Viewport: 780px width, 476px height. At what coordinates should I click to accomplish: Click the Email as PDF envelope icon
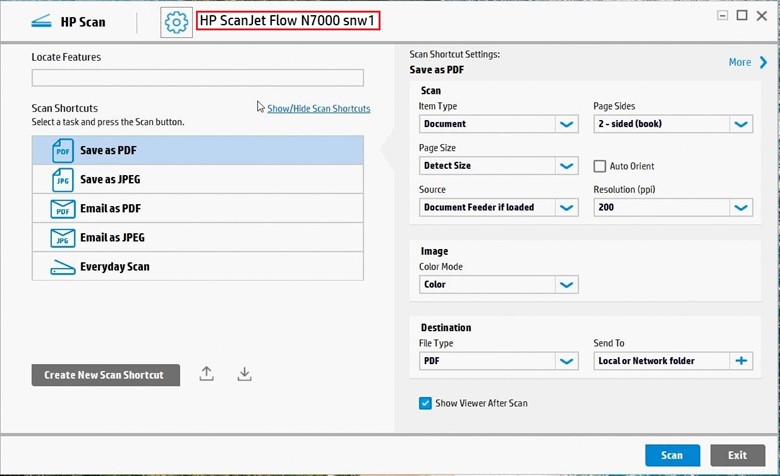[x=63, y=209]
